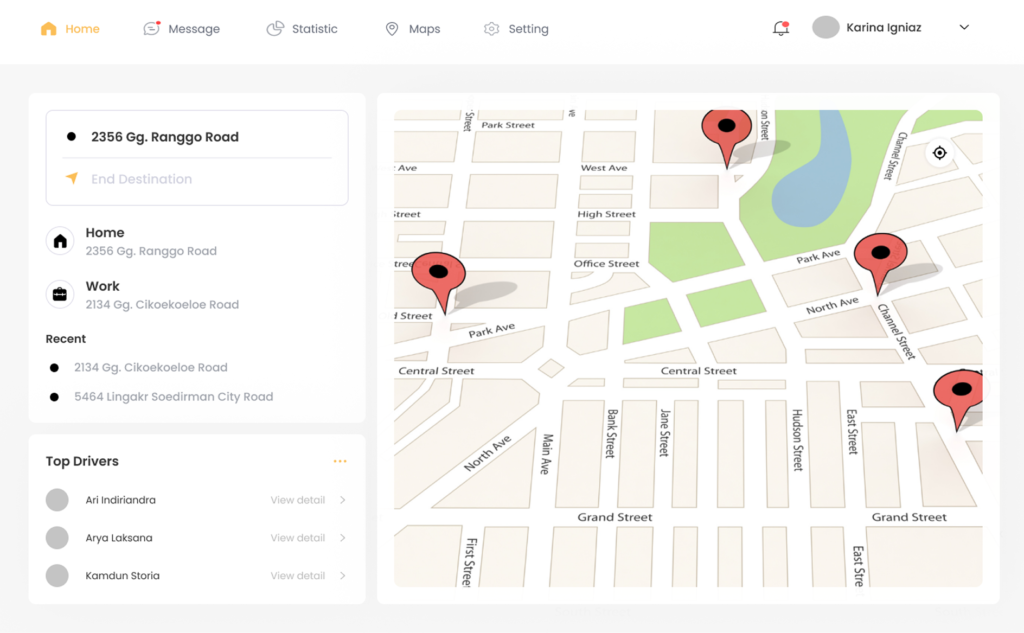Open the Message tab

[x=182, y=29]
